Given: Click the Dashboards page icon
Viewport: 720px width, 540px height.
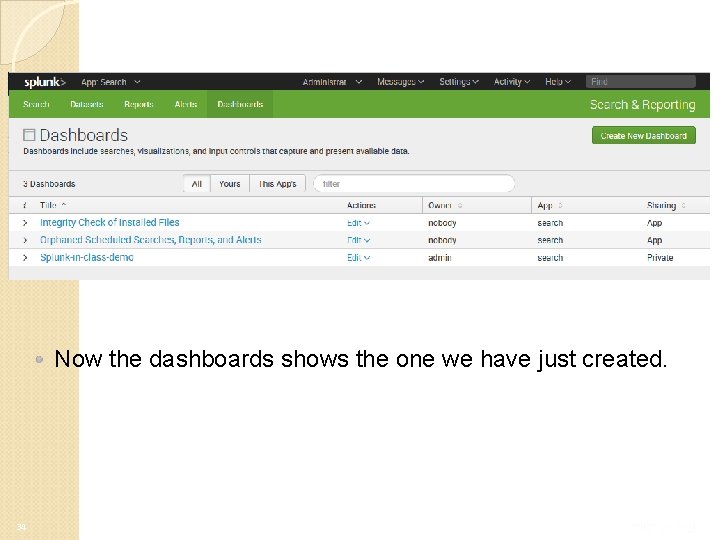Looking at the screenshot, I should pos(29,135).
